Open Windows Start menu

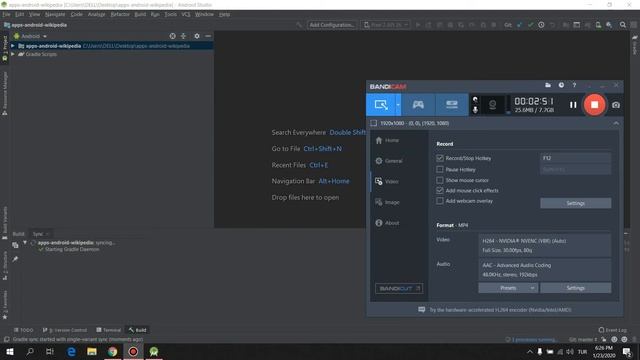[9, 351]
